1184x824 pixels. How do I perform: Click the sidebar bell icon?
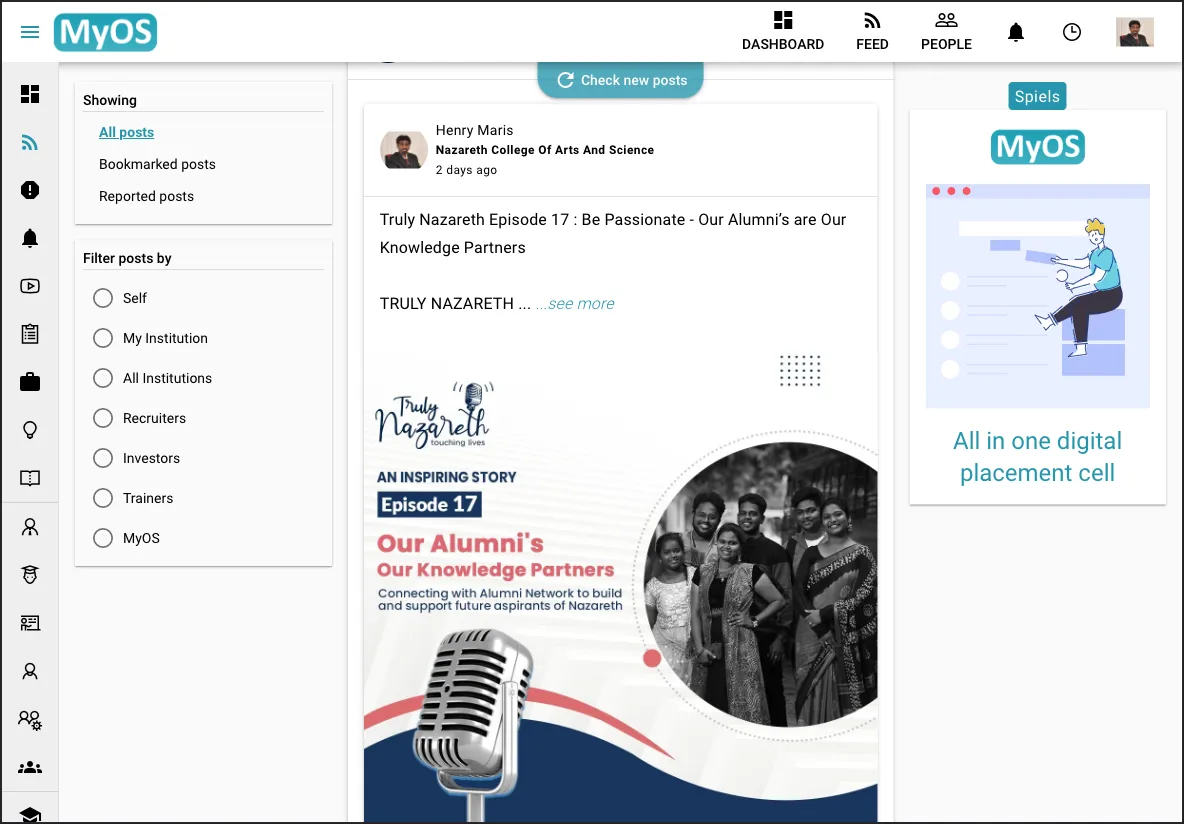(29, 238)
